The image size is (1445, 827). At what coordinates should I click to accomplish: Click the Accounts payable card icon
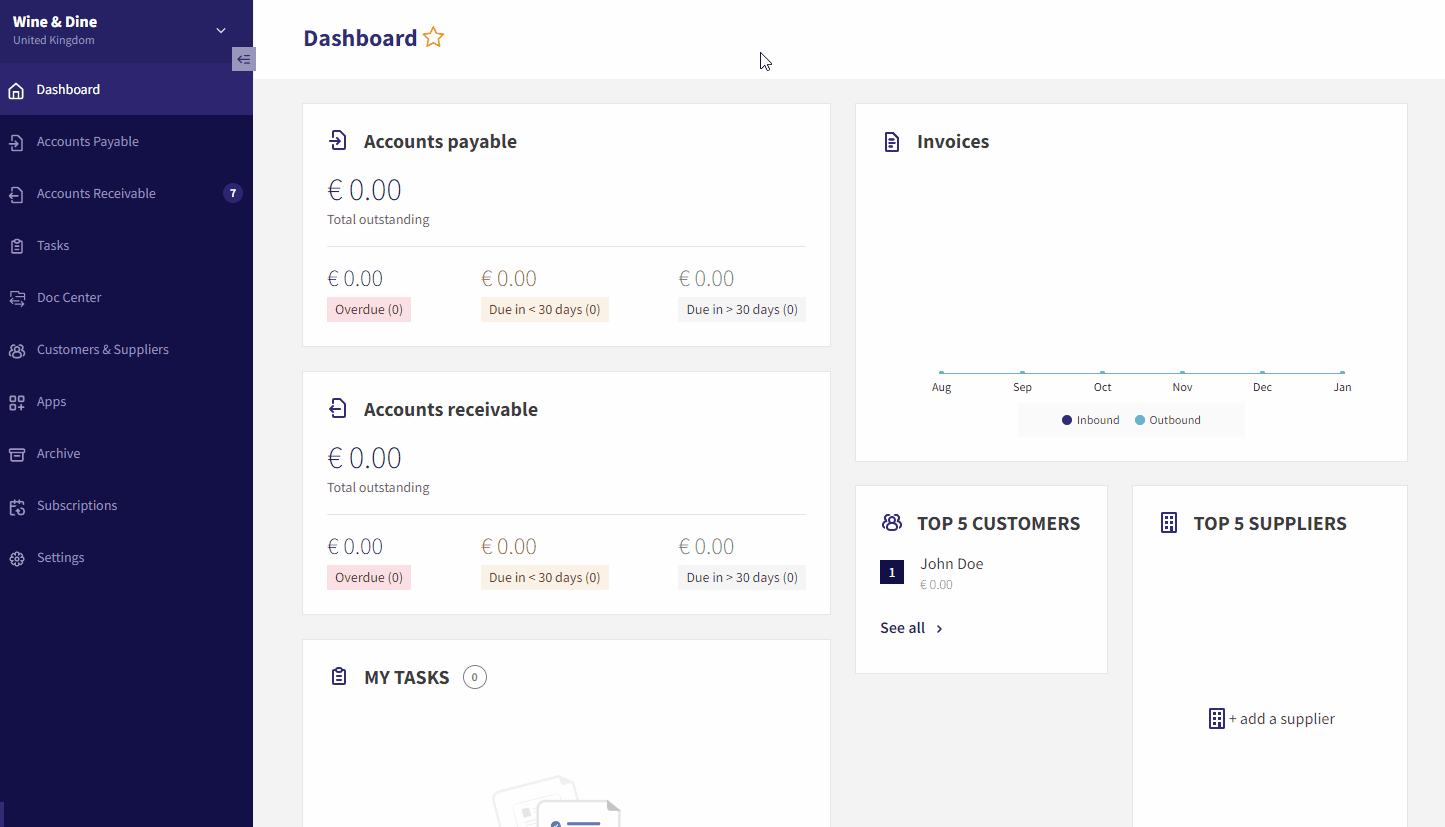338,141
